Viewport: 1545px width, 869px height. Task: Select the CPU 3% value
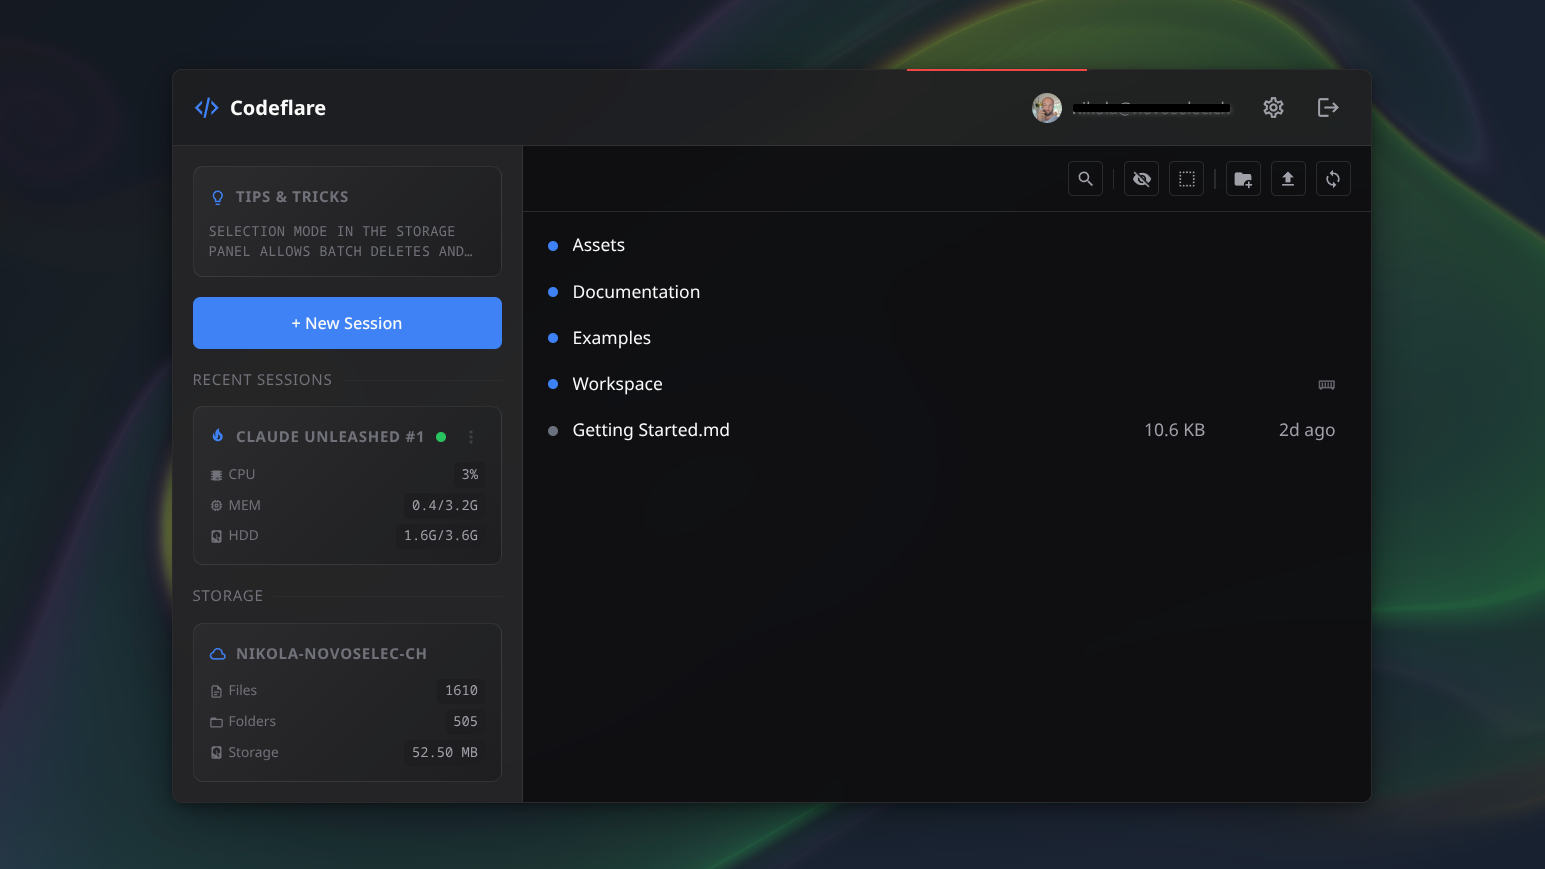click(470, 474)
